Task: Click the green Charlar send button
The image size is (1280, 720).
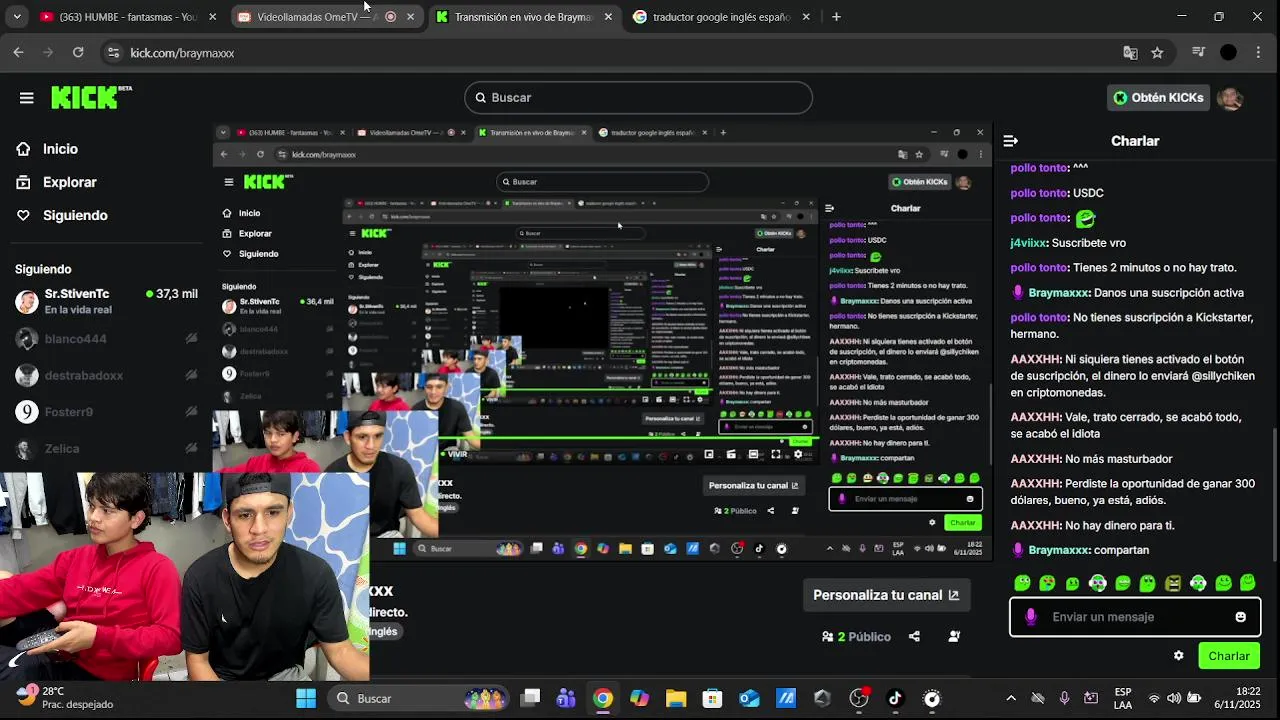Action: [1229, 656]
